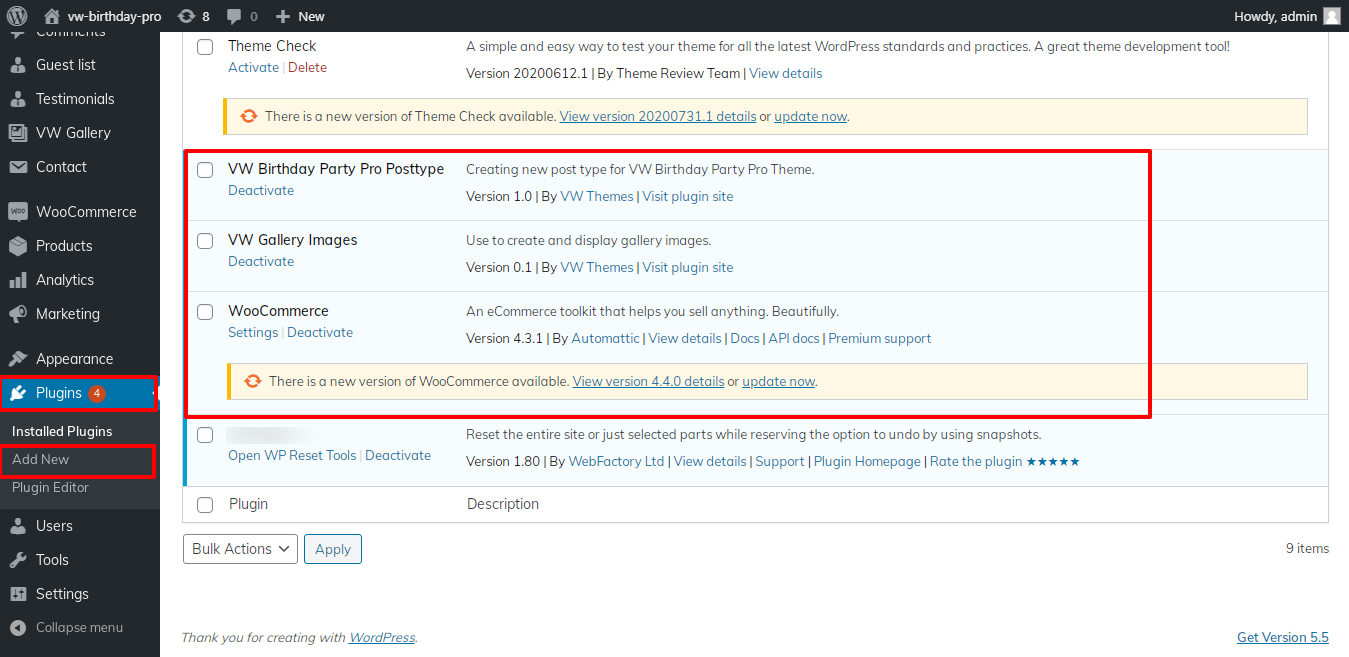Image resolution: width=1349 pixels, height=657 pixels.
Task: Click the Analytics bar chart icon
Action: pyautogui.click(x=18, y=280)
